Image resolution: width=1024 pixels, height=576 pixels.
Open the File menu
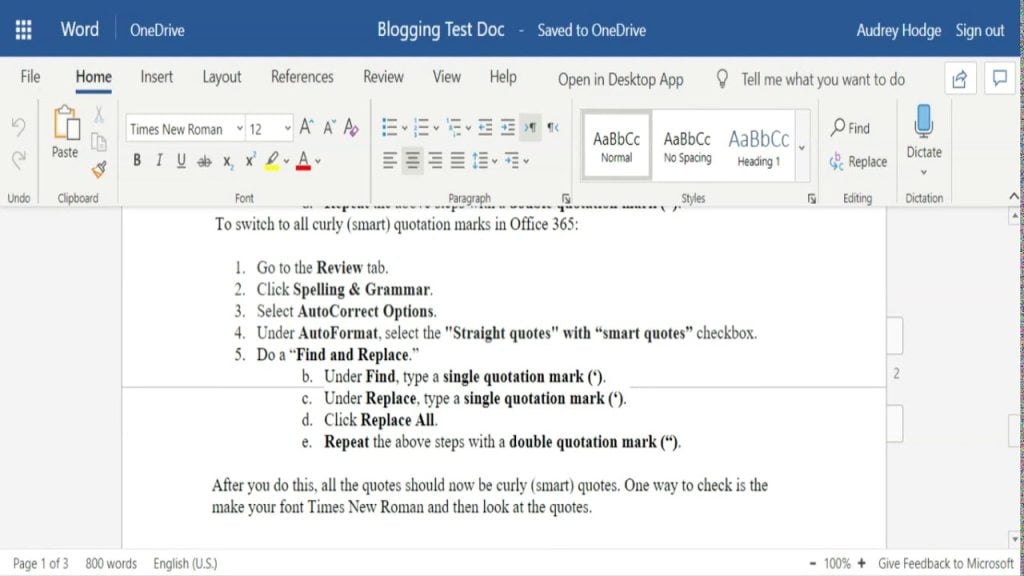coord(30,77)
